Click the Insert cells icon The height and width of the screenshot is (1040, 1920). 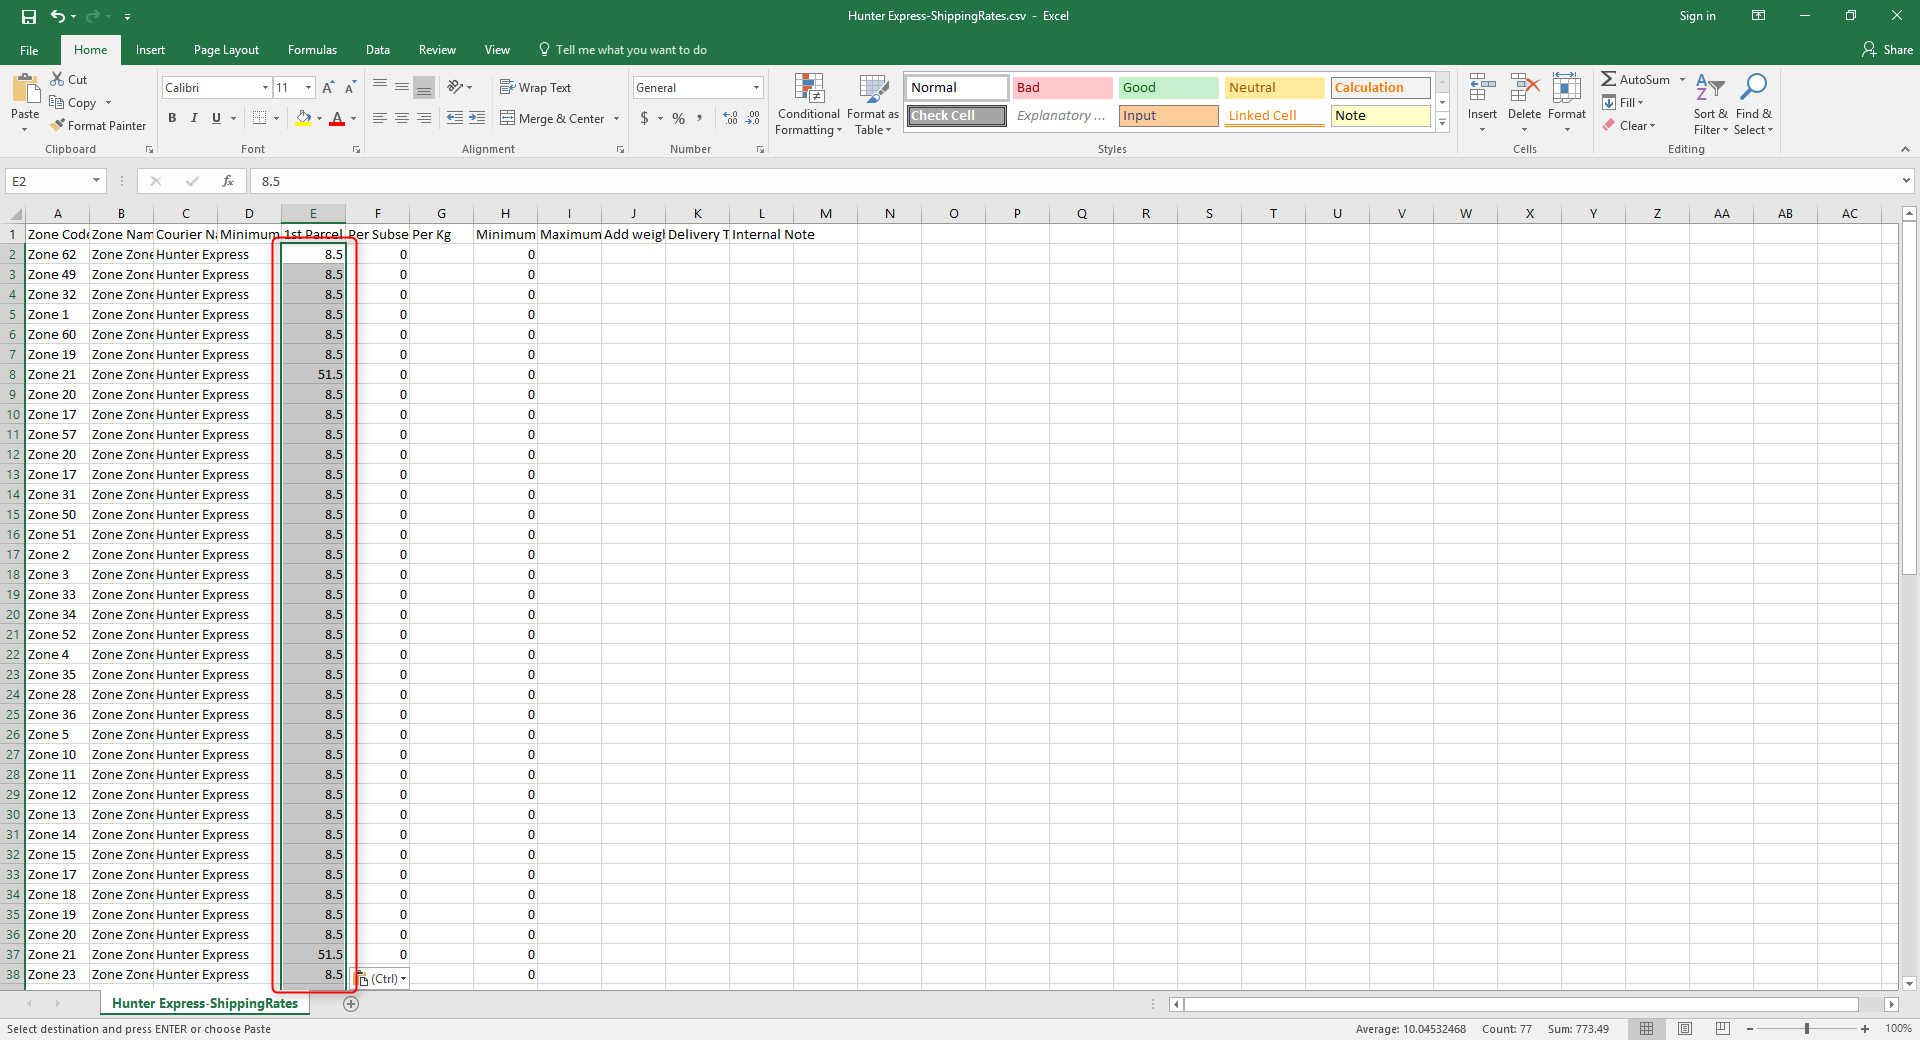pos(1482,88)
